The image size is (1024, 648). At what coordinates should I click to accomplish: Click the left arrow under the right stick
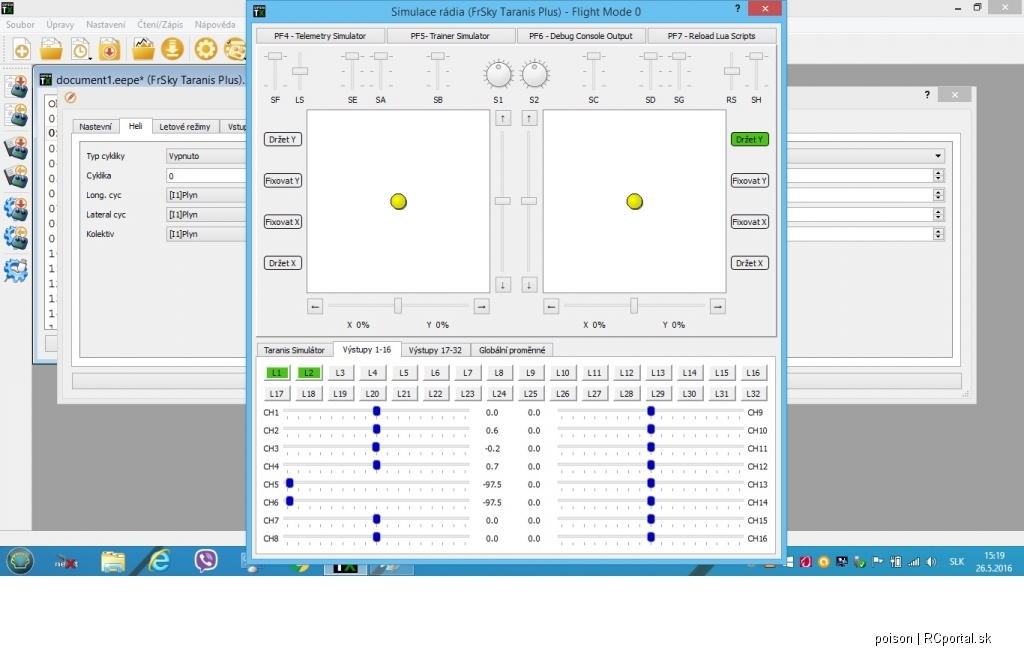tap(551, 306)
